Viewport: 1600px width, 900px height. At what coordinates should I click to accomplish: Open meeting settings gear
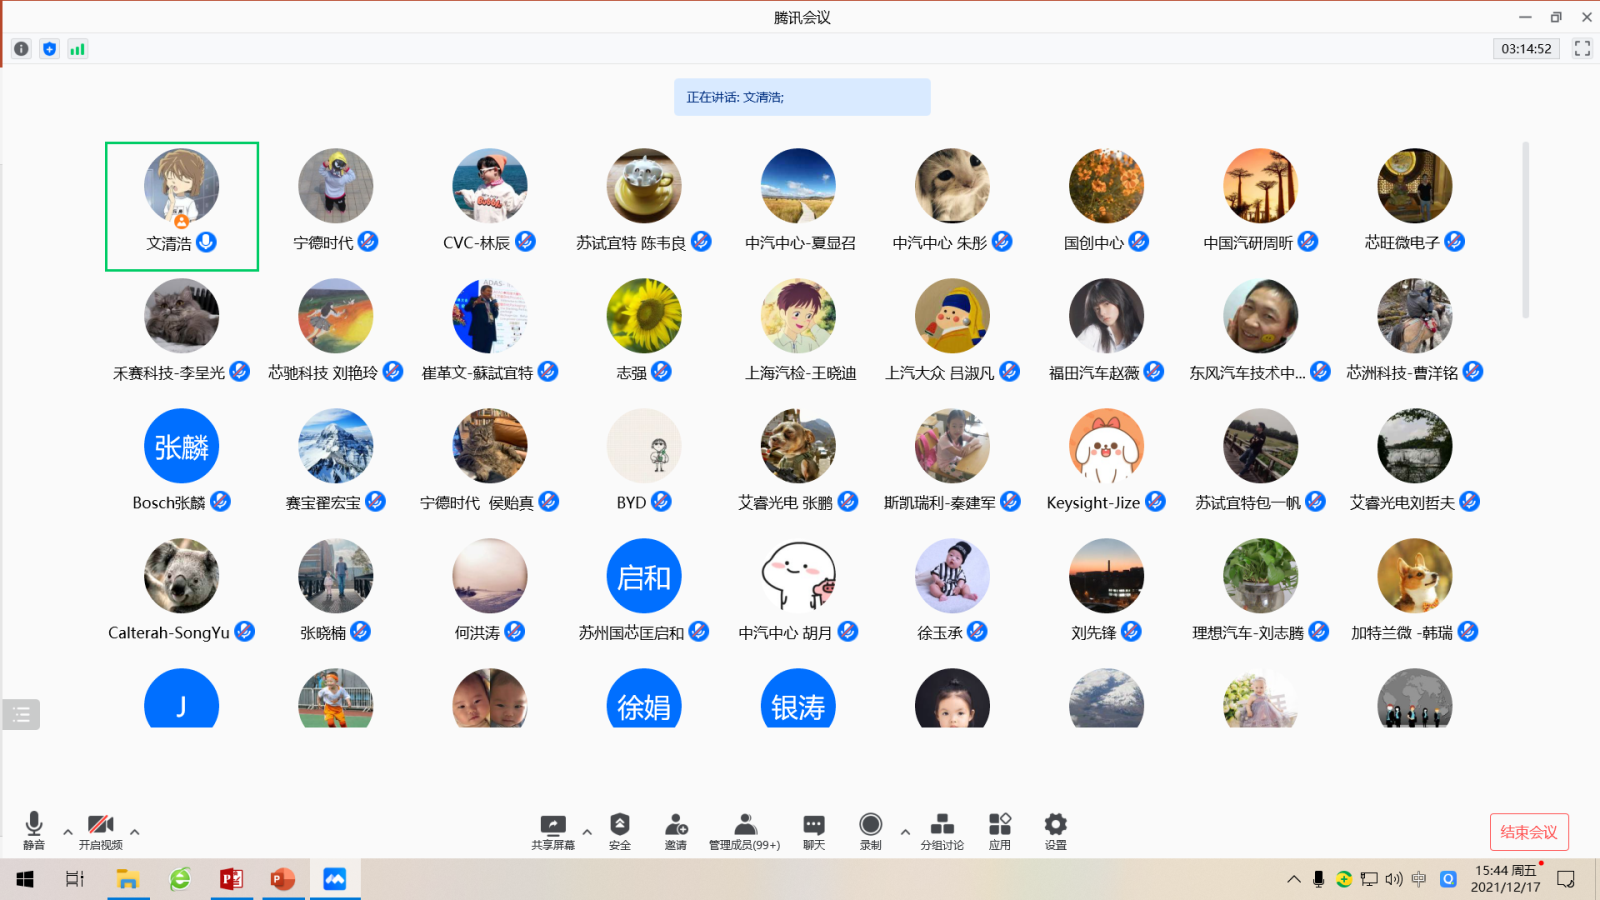coord(1055,830)
